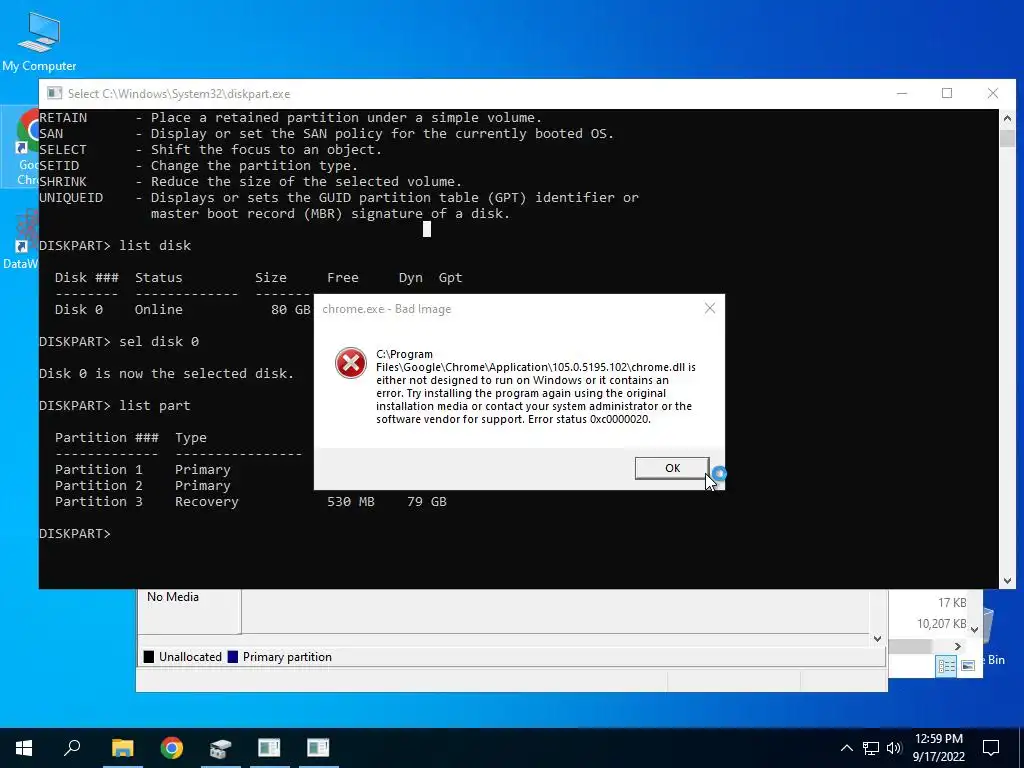The height and width of the screenshot is (768, 1024).
Task: Close the diskpart window
Action: 993,93
